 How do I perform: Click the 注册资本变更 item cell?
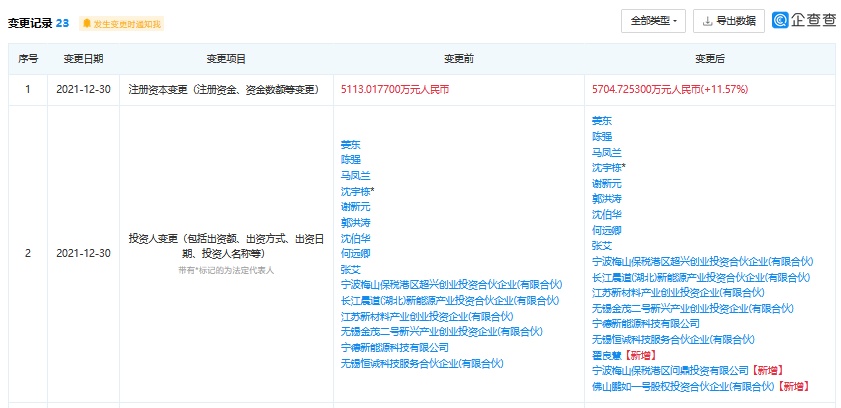tap(224, 90)
